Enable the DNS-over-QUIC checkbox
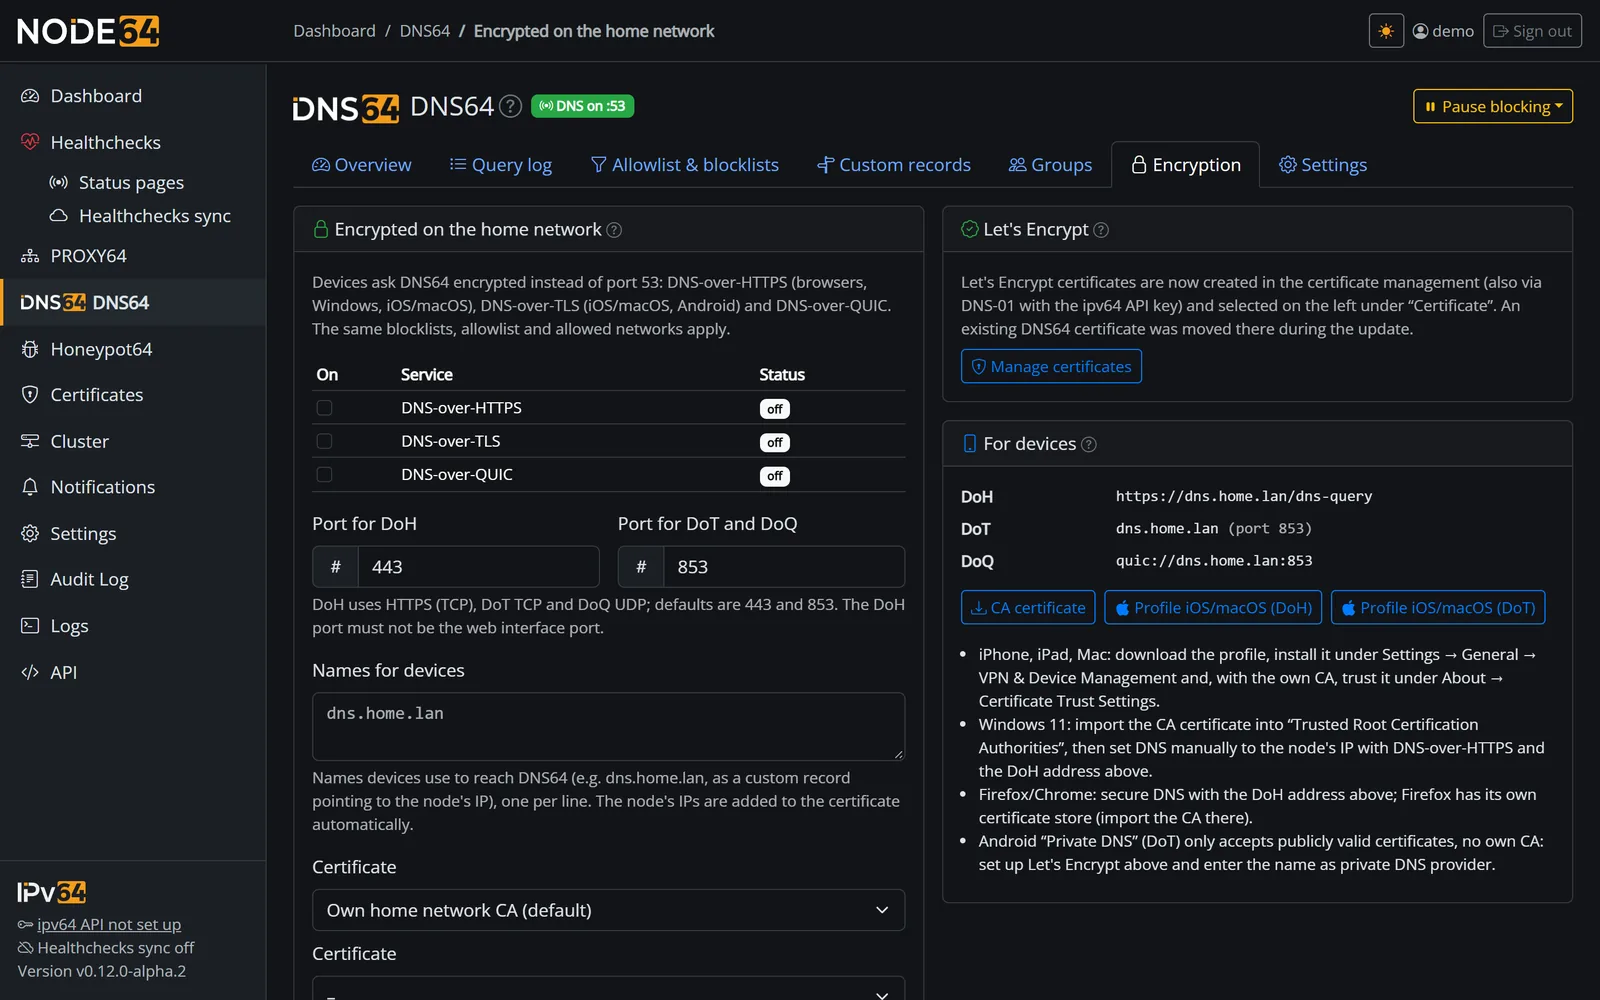Viewport: 1600px width, 1000px height. [324, 475]
